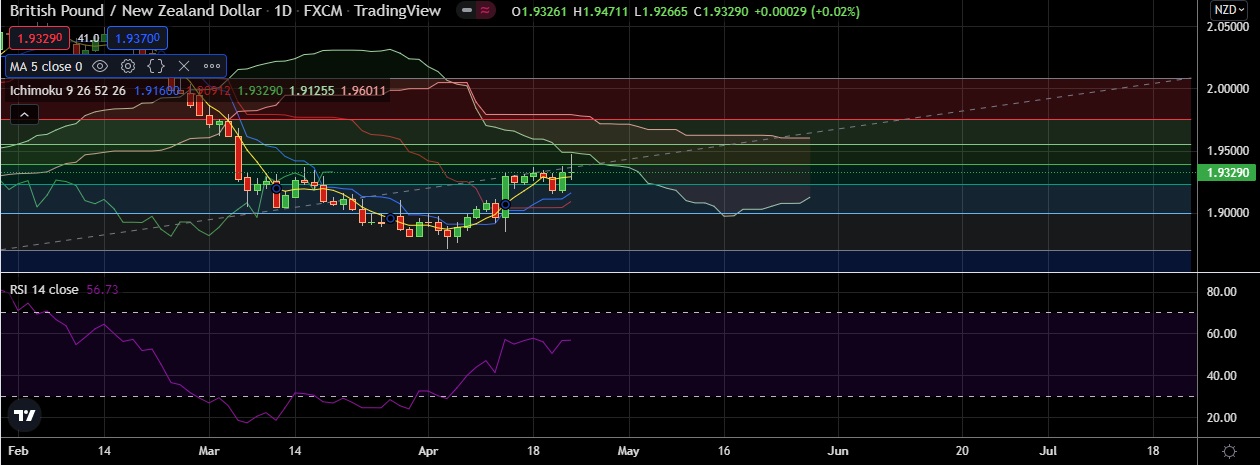Select the MA 5 close 0 legend label

click(46, 67)
